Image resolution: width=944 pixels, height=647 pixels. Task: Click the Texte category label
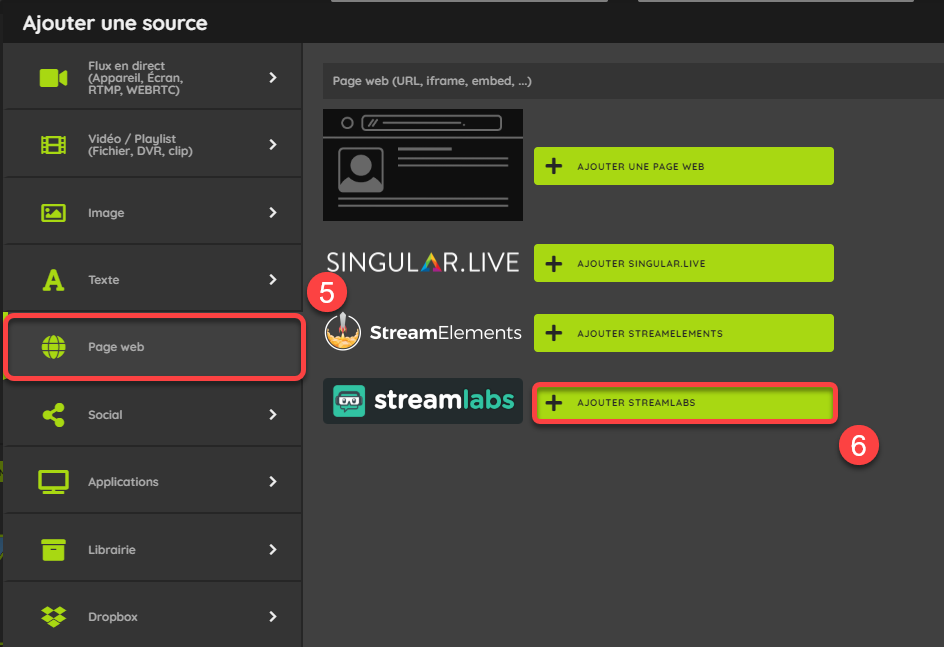104,280
